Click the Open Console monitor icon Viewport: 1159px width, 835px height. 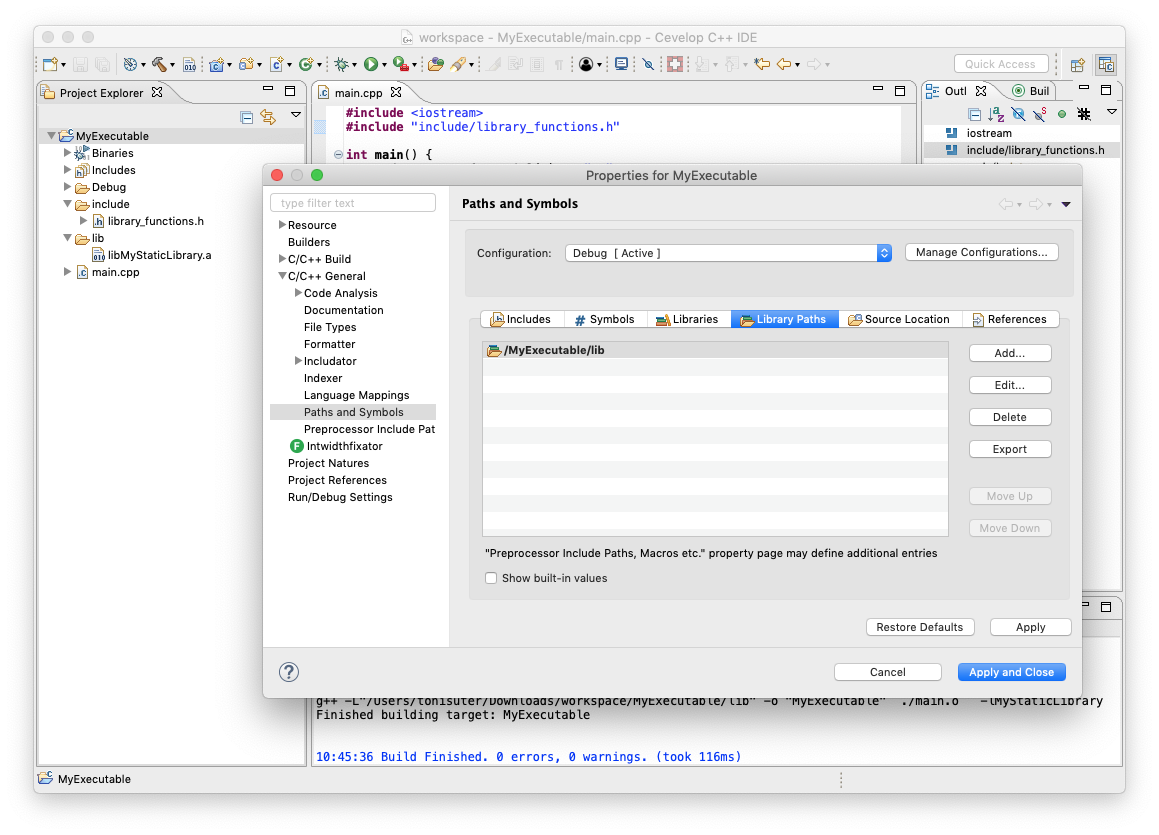622,64
